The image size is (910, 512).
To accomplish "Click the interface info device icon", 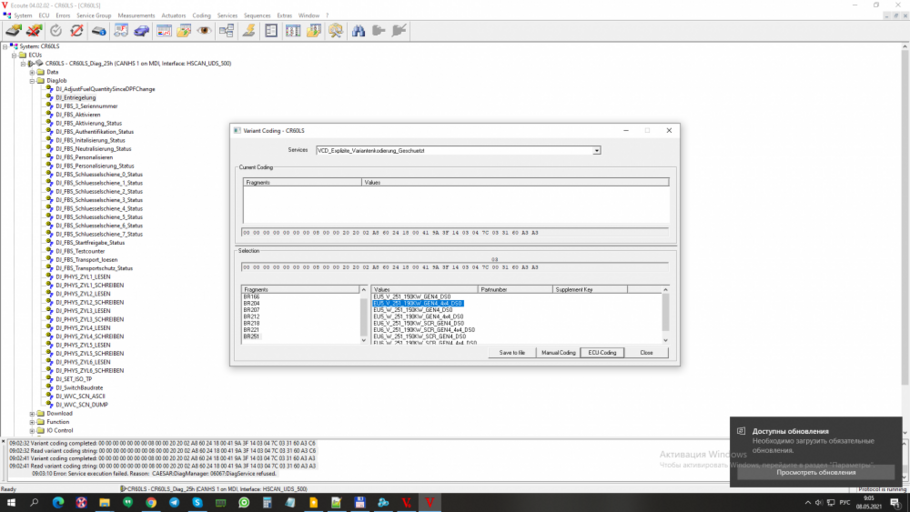I will [99, 31].
